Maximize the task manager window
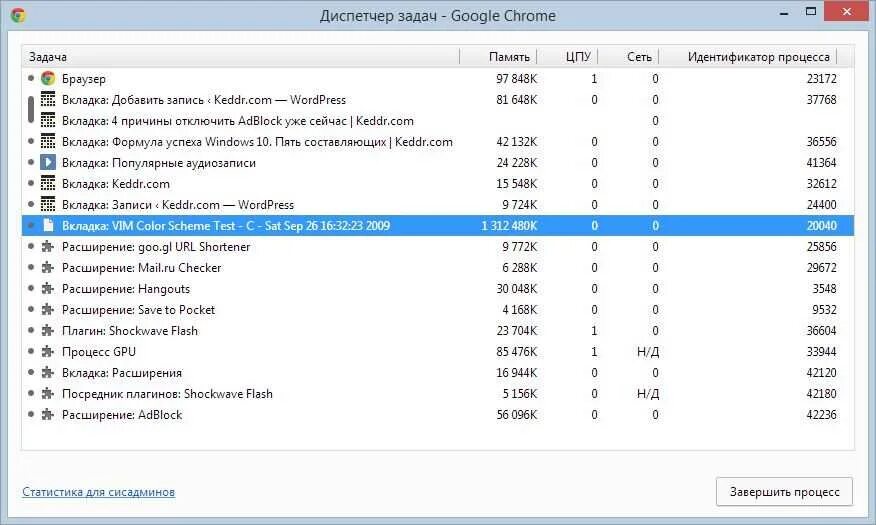 (811, 11)
